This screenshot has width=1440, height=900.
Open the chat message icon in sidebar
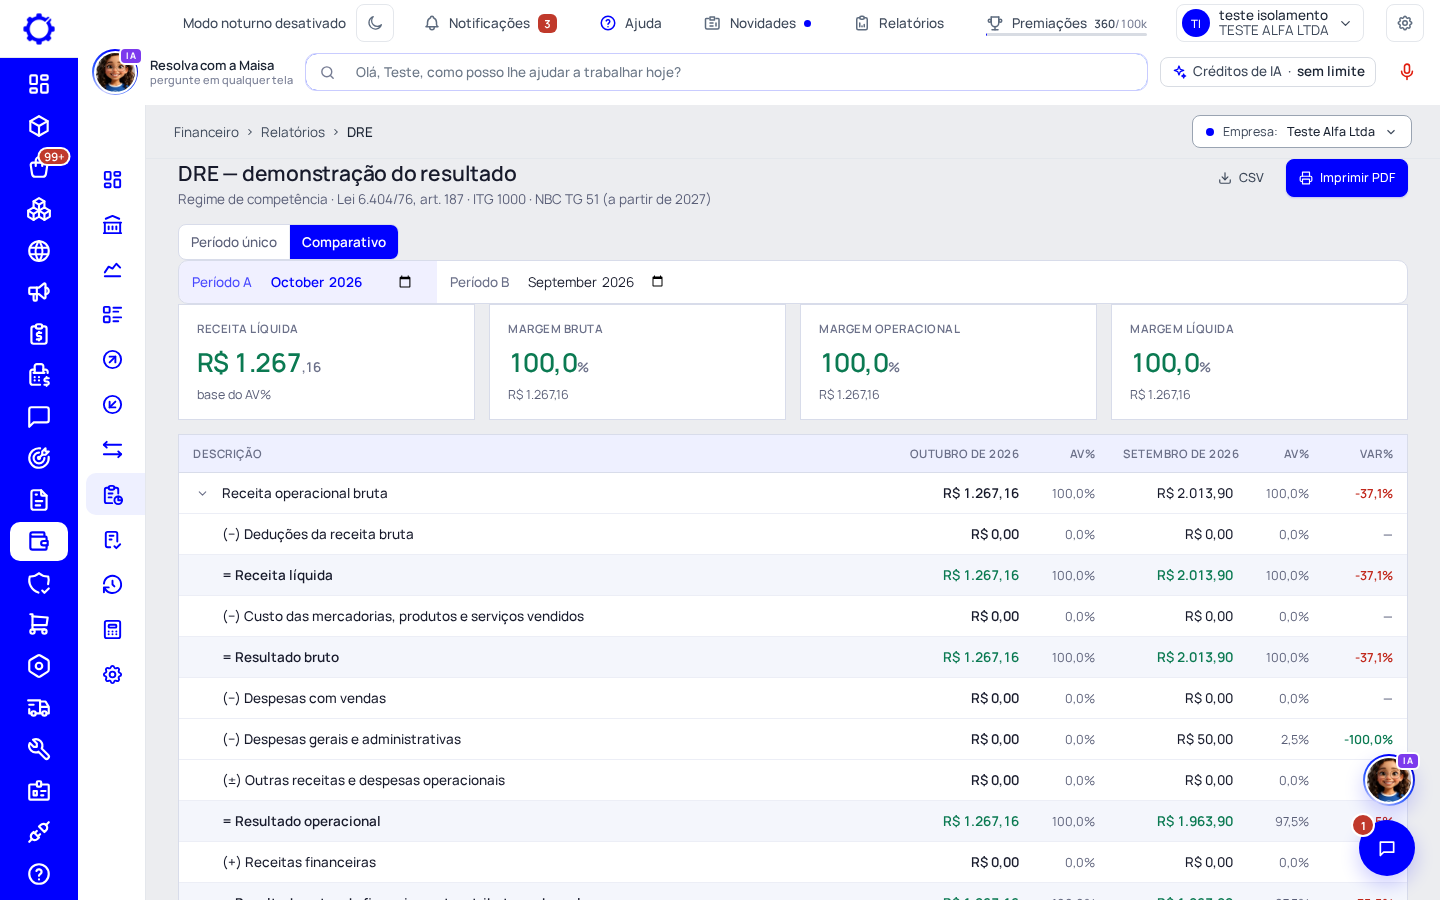click(x=39, y=417)
